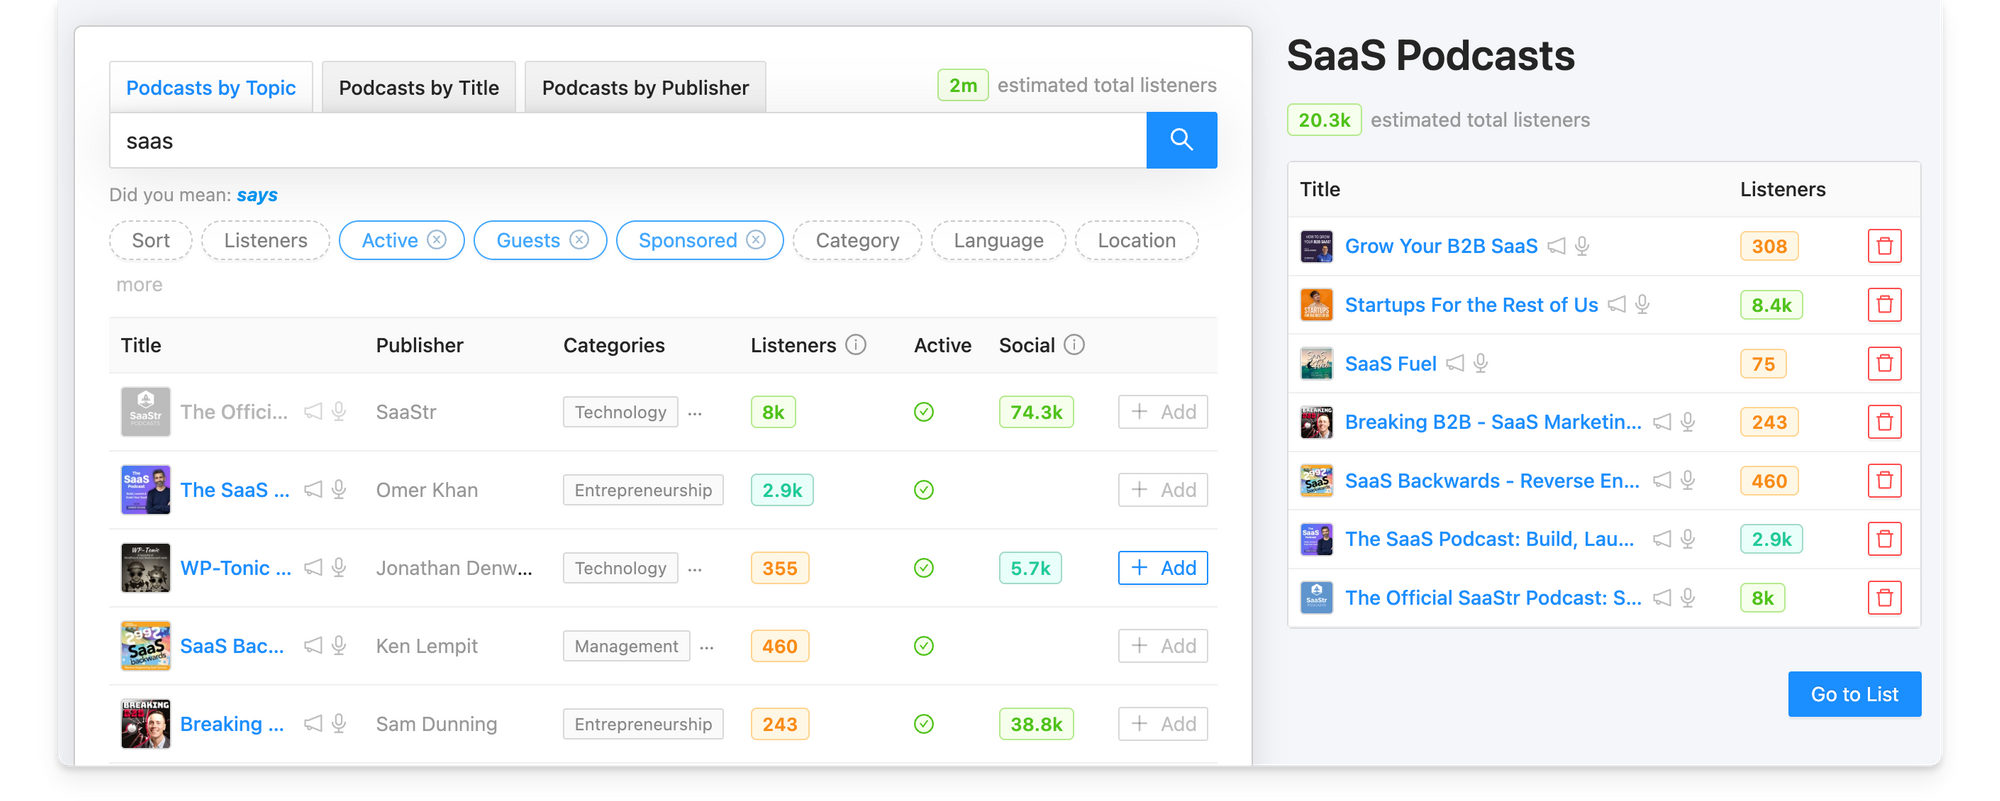Click the Listeners column info icon
This screenshot has width=2000, height=801.
(x=856, y=345)
